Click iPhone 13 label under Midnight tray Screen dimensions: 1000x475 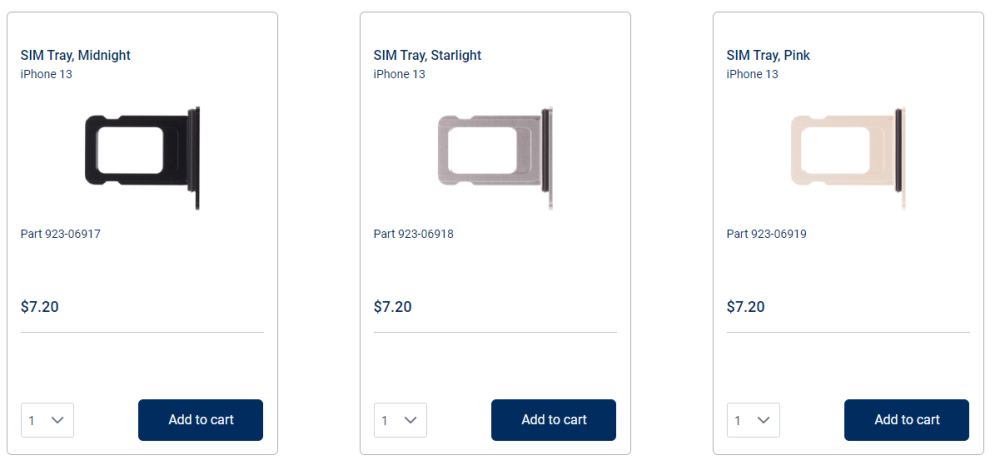[x=47, y=74]
